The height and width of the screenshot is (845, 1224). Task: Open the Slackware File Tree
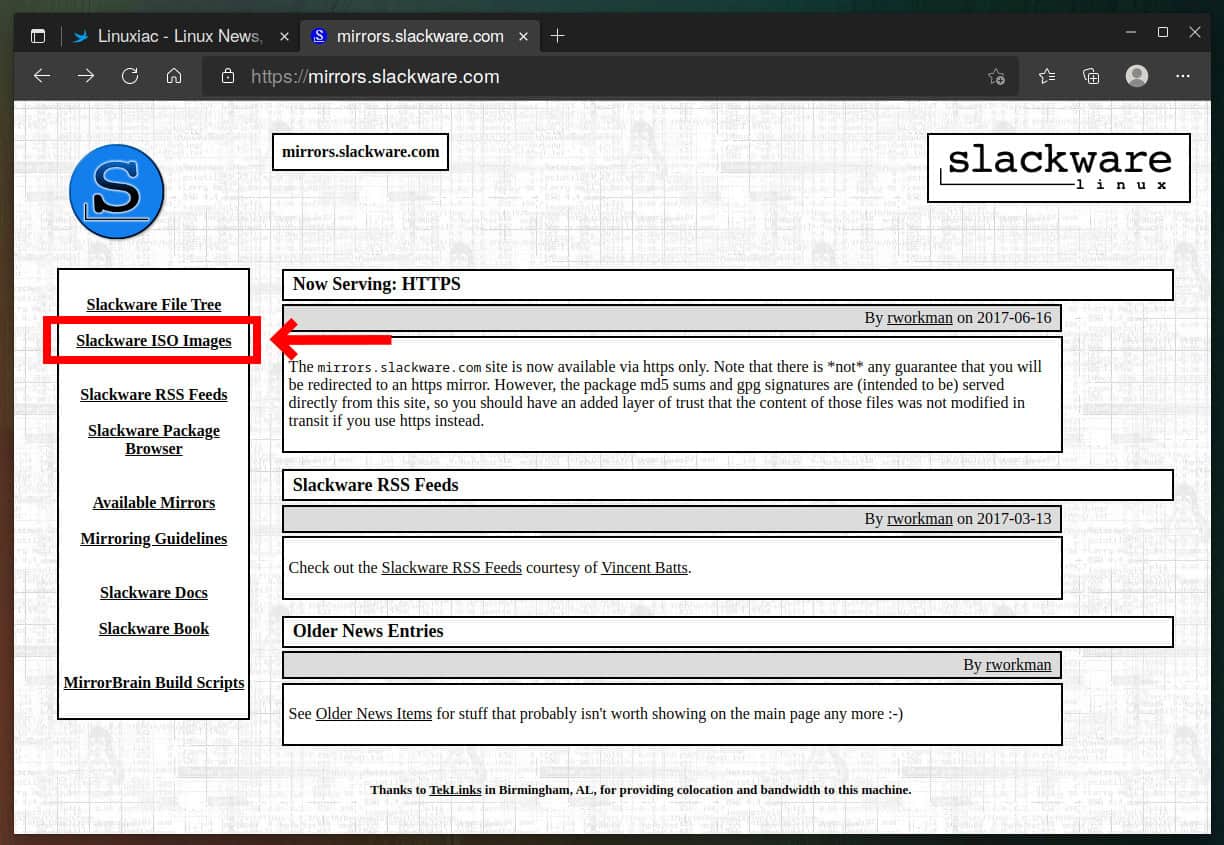(x=153, y=305)
